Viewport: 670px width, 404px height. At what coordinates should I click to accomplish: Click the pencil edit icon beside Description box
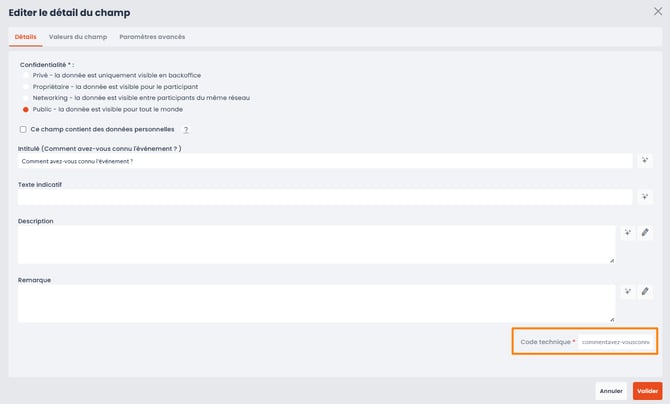645,232
